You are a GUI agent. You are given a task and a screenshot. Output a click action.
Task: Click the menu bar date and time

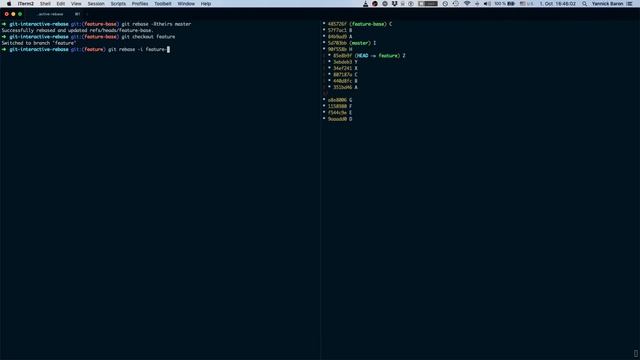point(558,4)
